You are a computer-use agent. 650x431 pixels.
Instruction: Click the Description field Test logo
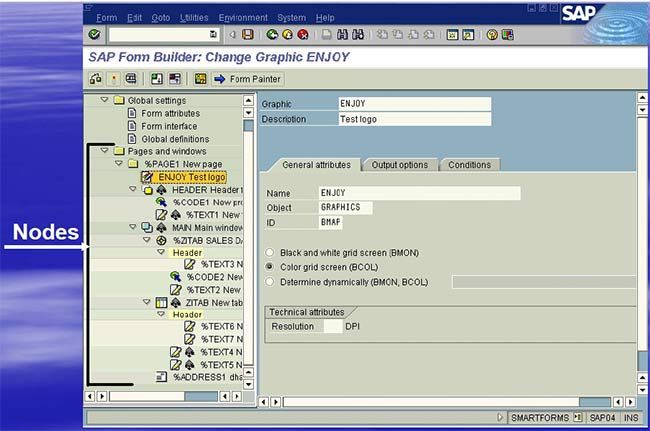click(415, 119)
